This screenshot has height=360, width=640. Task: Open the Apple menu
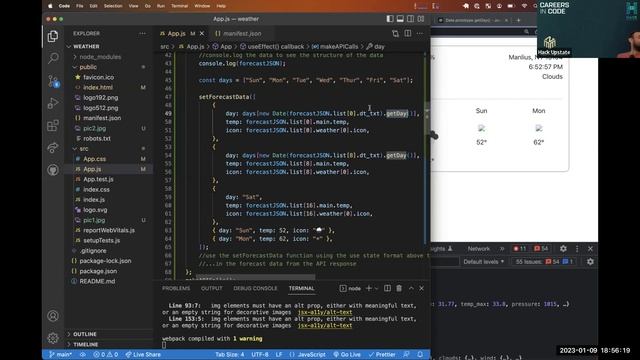click(x=51, y=6)
